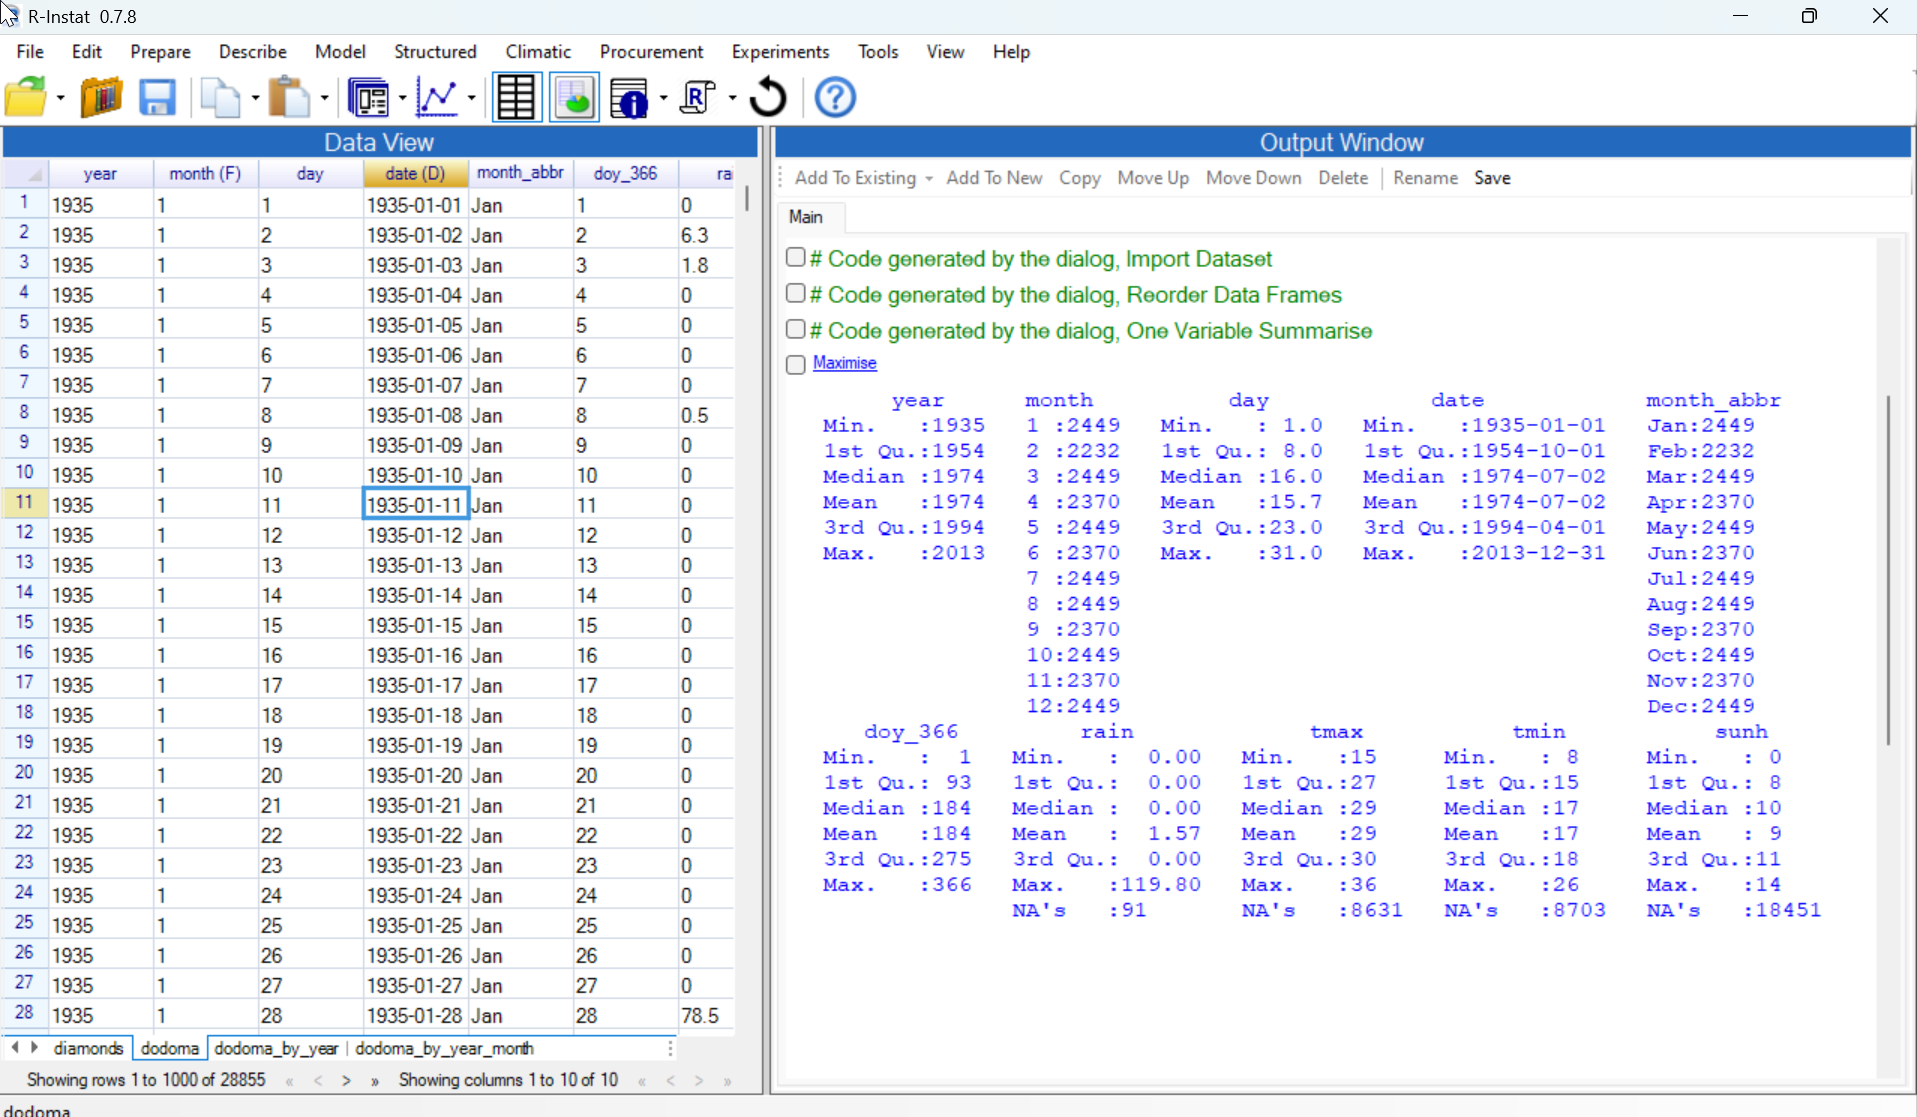Select the doy_366 column header
The image size is (1917, 1117).
coord(625,174)
